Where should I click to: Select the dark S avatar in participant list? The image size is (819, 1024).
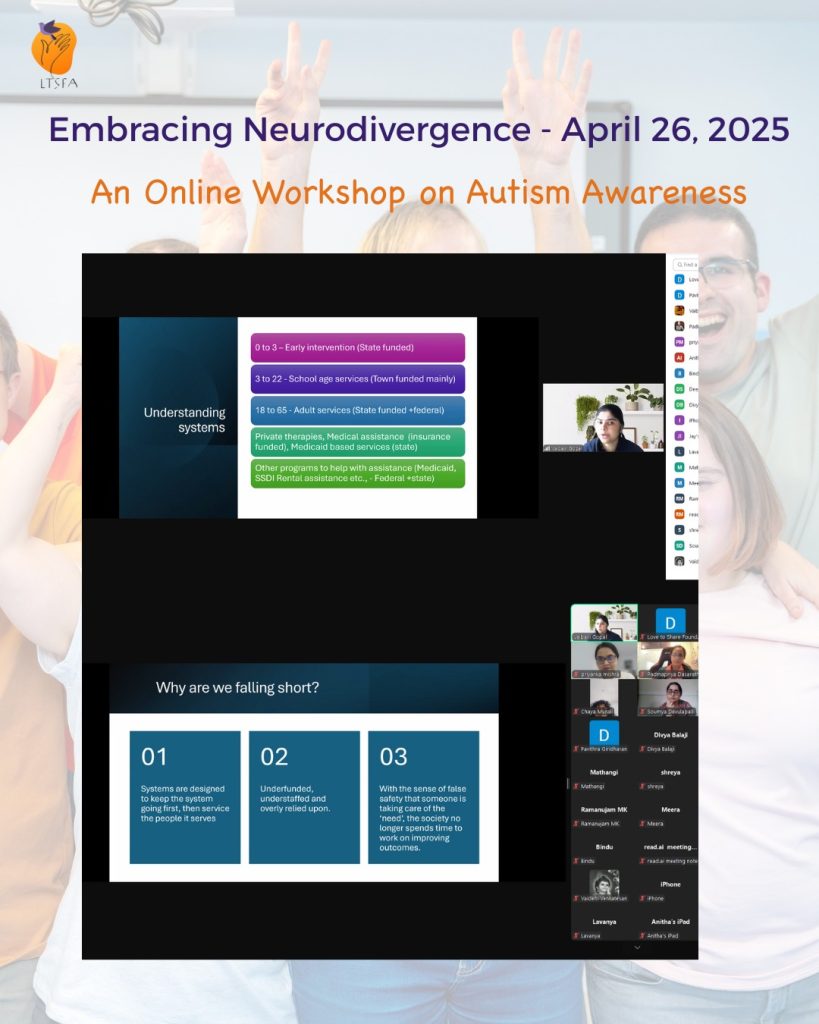coord(679,530)
